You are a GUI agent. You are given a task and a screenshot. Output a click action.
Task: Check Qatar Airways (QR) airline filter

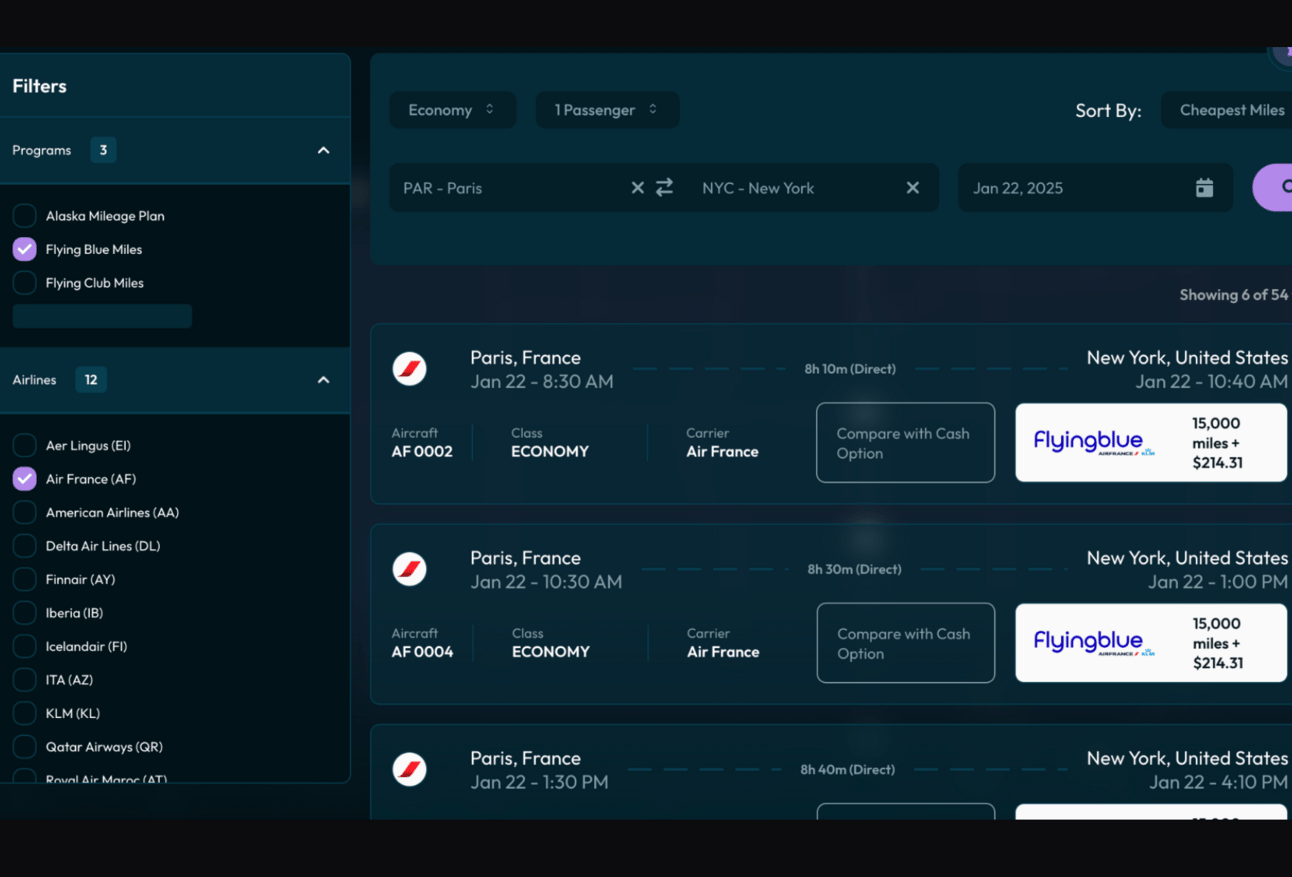24,747
